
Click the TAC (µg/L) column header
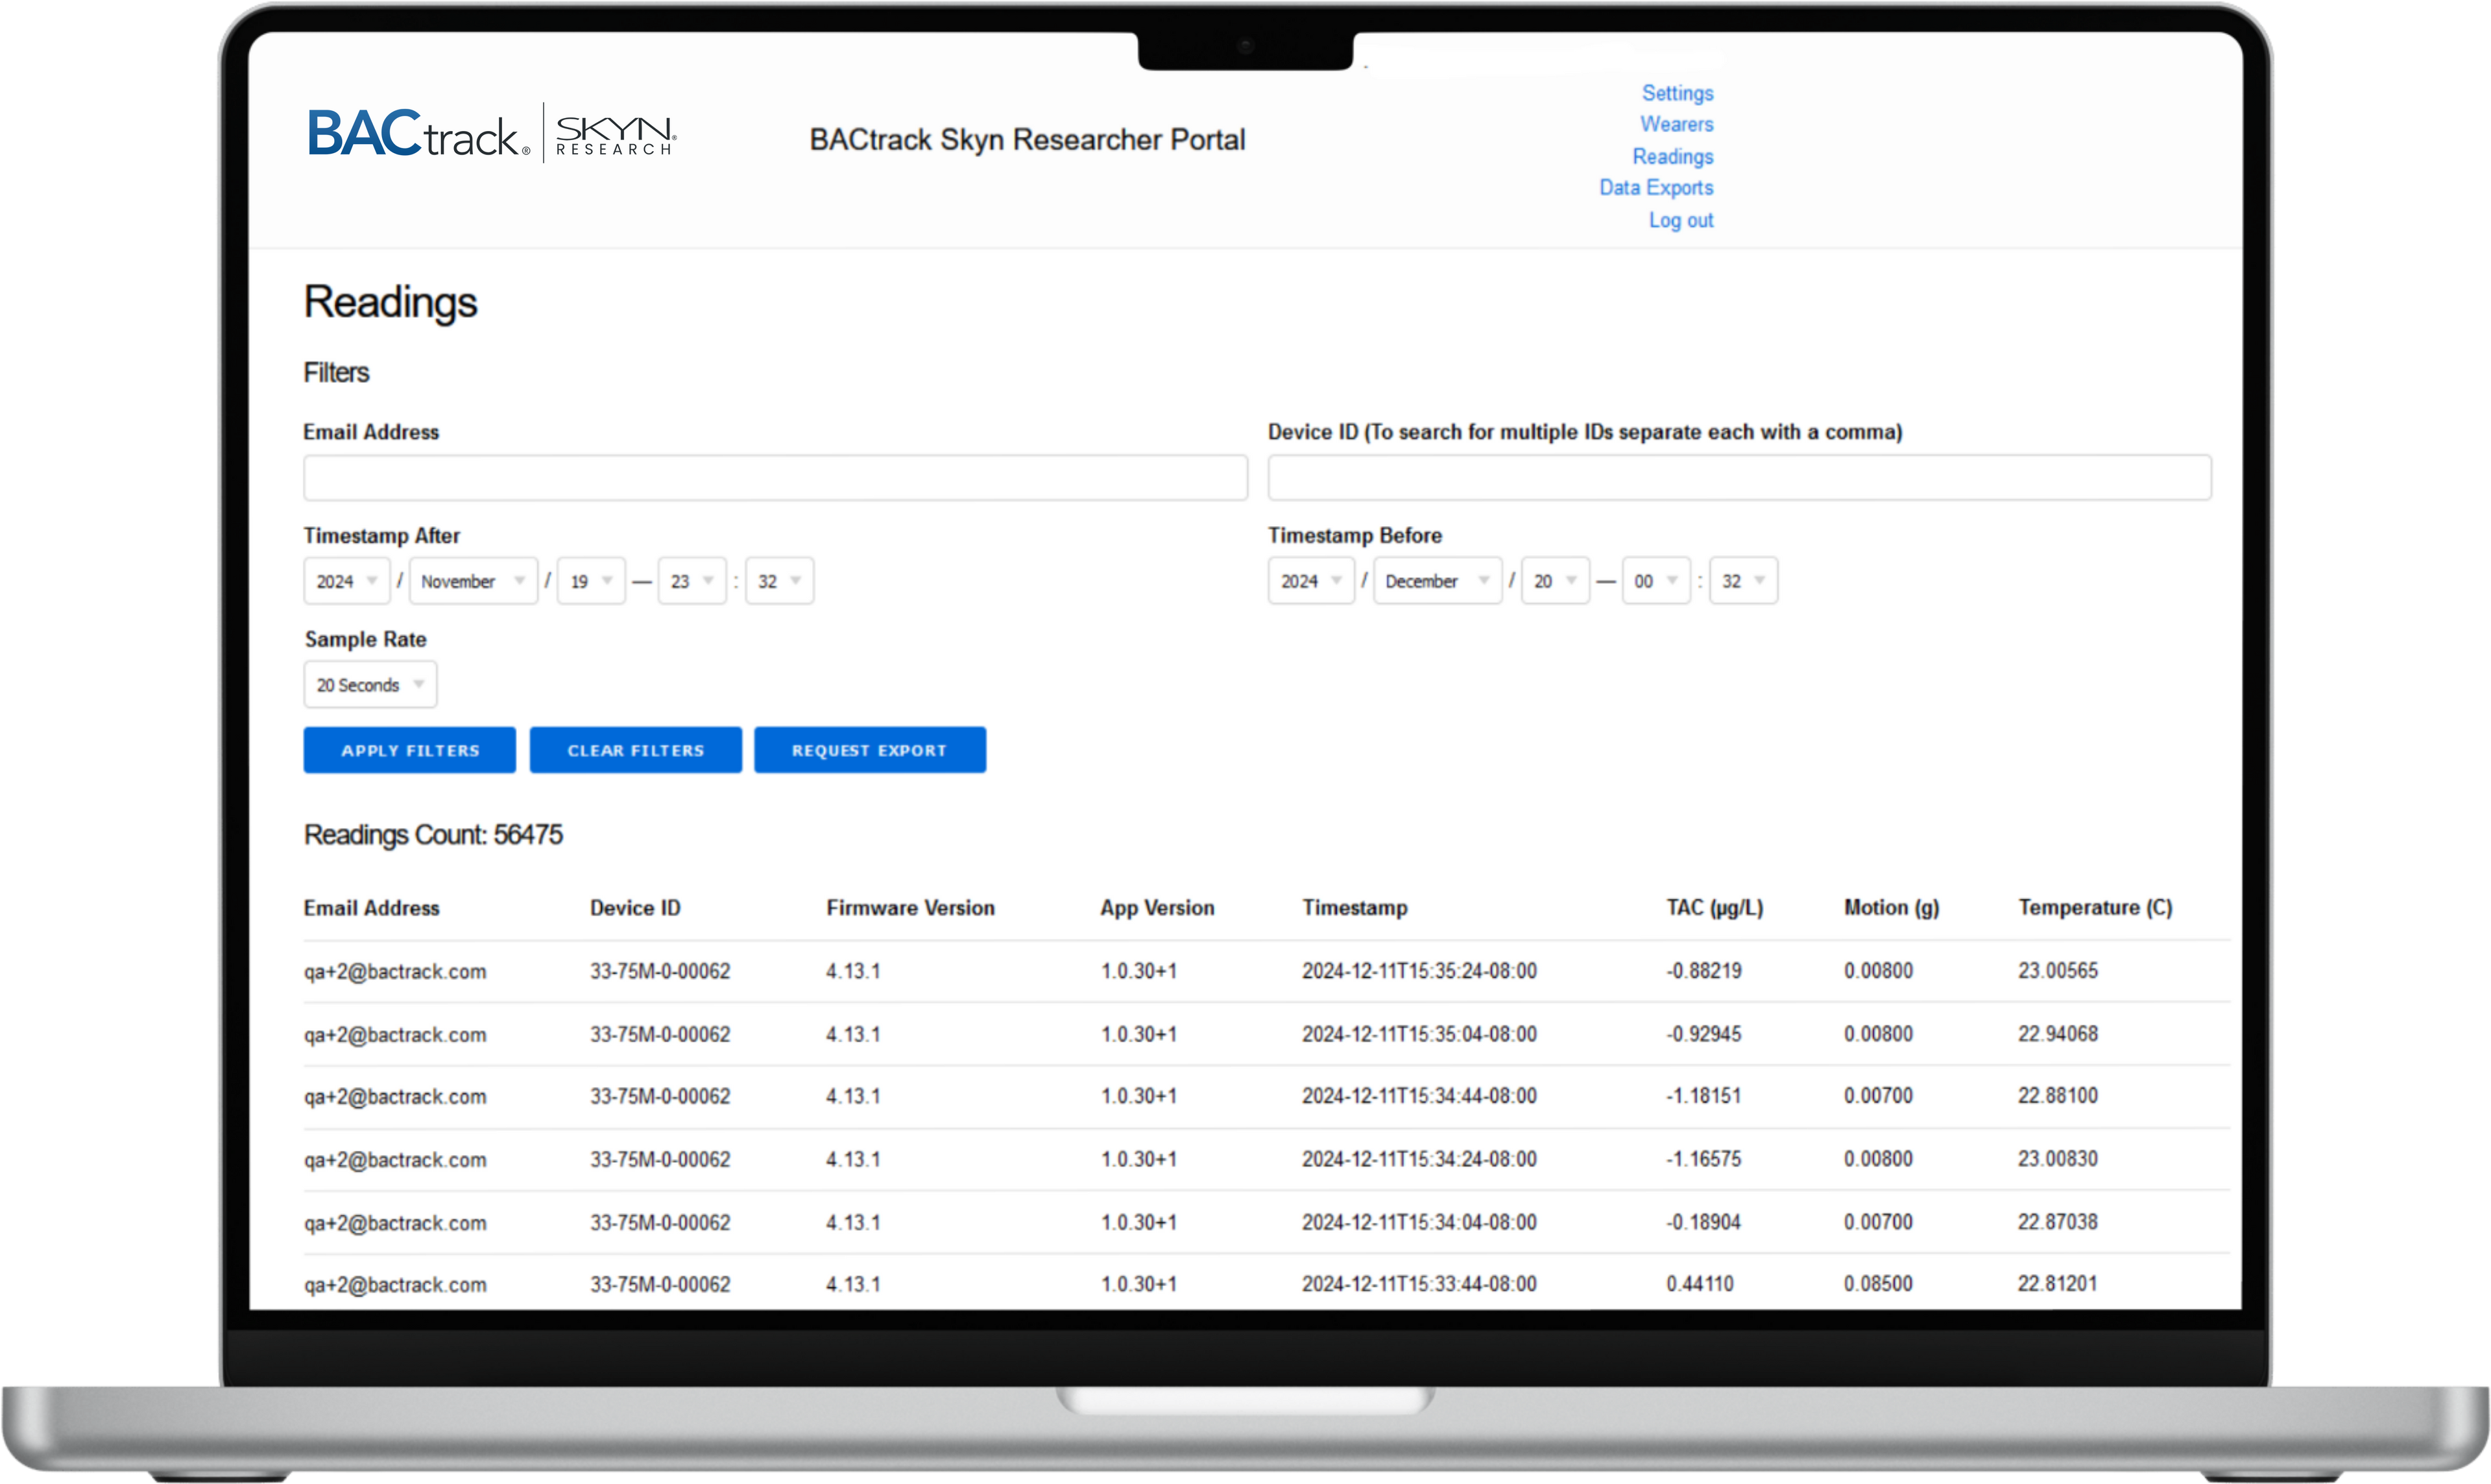click(1715, 908)
